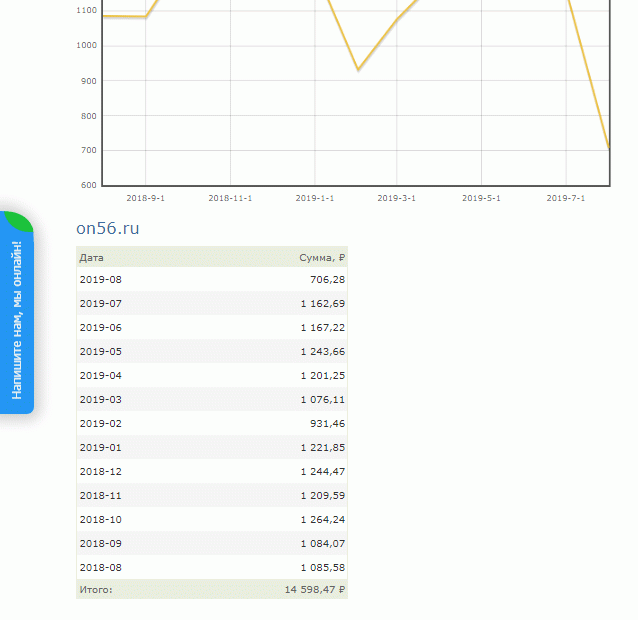Click amount 1 264,24
638x620 pixels.
coord(323,520)
